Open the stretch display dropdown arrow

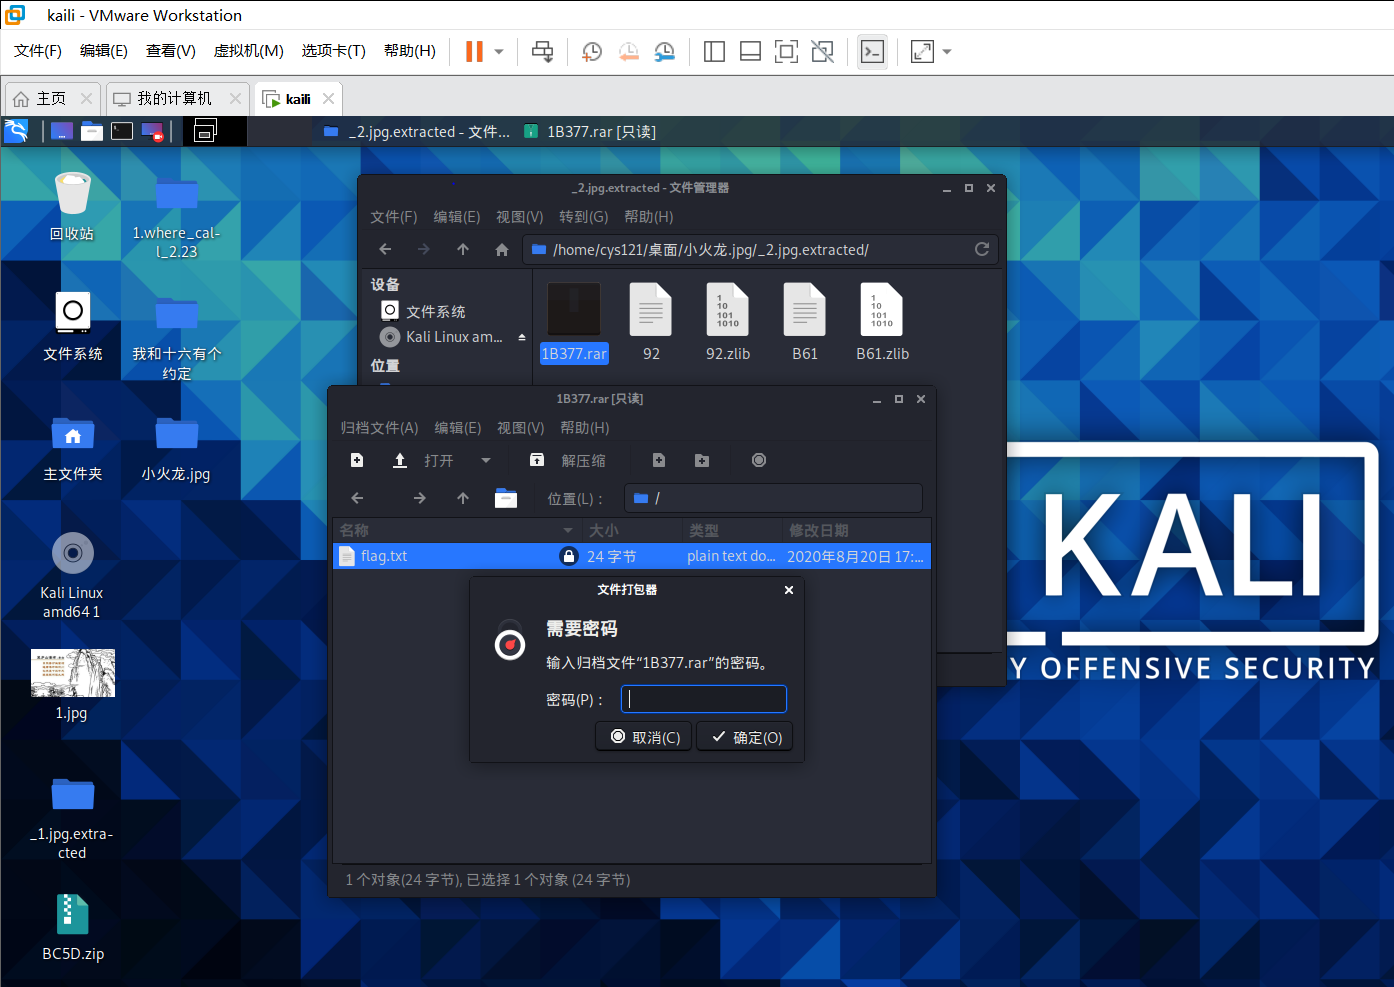click(947, 51)
